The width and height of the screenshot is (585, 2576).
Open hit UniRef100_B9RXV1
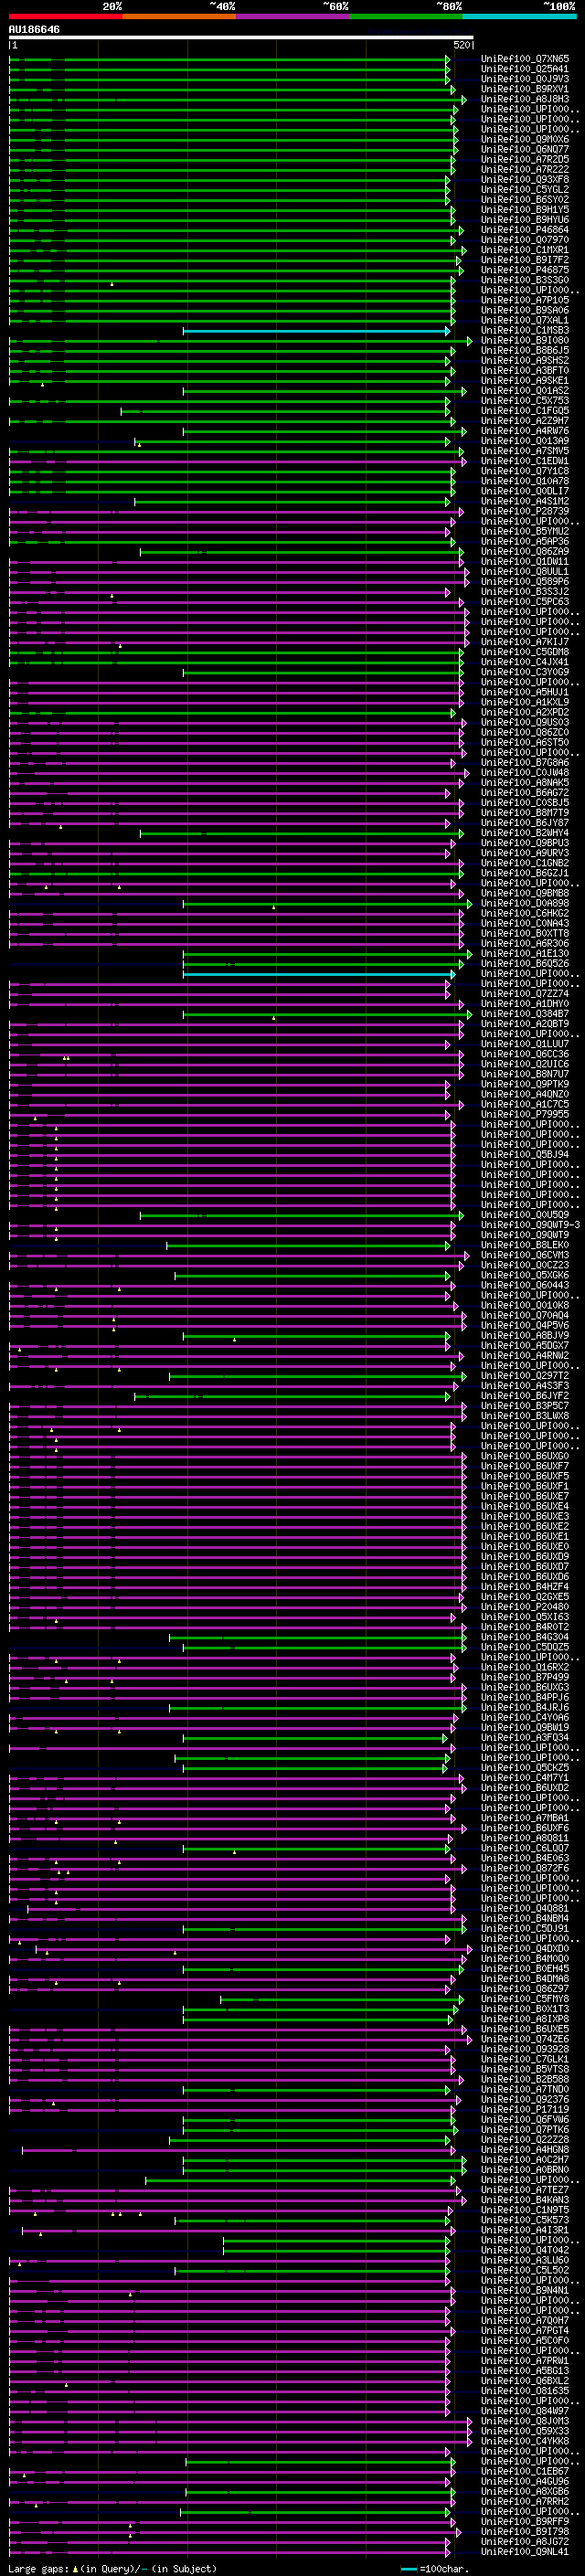(525, 89)
